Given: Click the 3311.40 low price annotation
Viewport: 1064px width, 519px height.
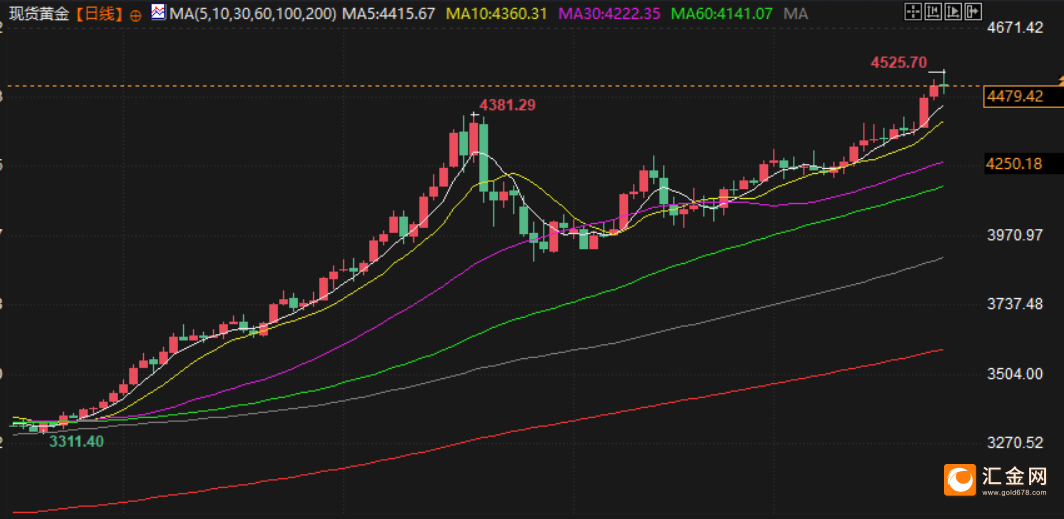Looking at the screenshot, I should 75,441.
